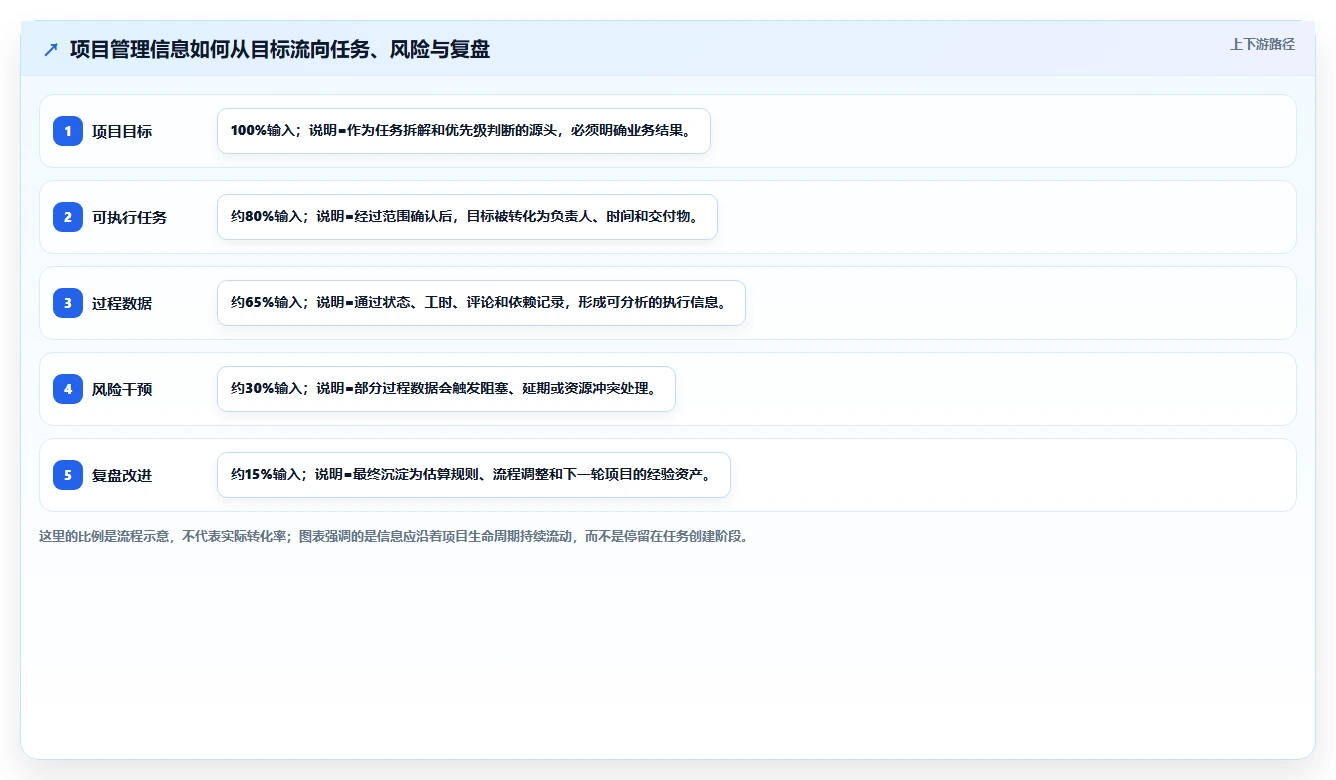Click the 约65%输入 description box
1336x780 pixels.
coord(481,303)
